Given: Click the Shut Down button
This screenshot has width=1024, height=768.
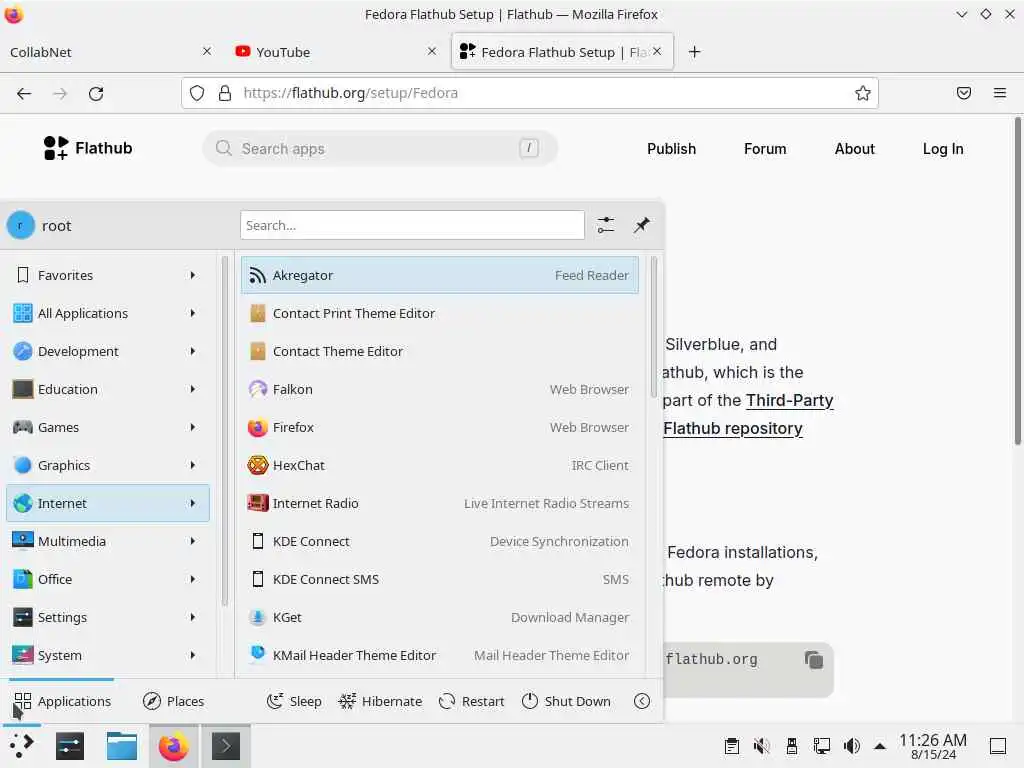Looking at the screenshot, I should click(566, 701).
